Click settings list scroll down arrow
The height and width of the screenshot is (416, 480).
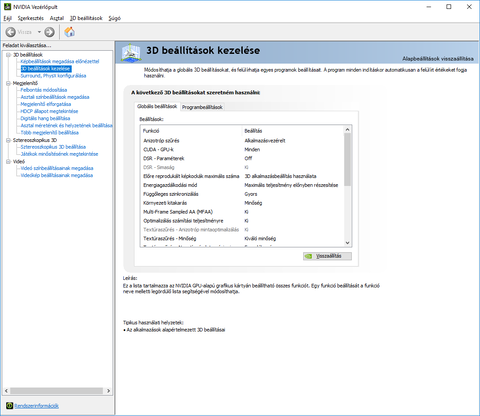tap(347, 243)
